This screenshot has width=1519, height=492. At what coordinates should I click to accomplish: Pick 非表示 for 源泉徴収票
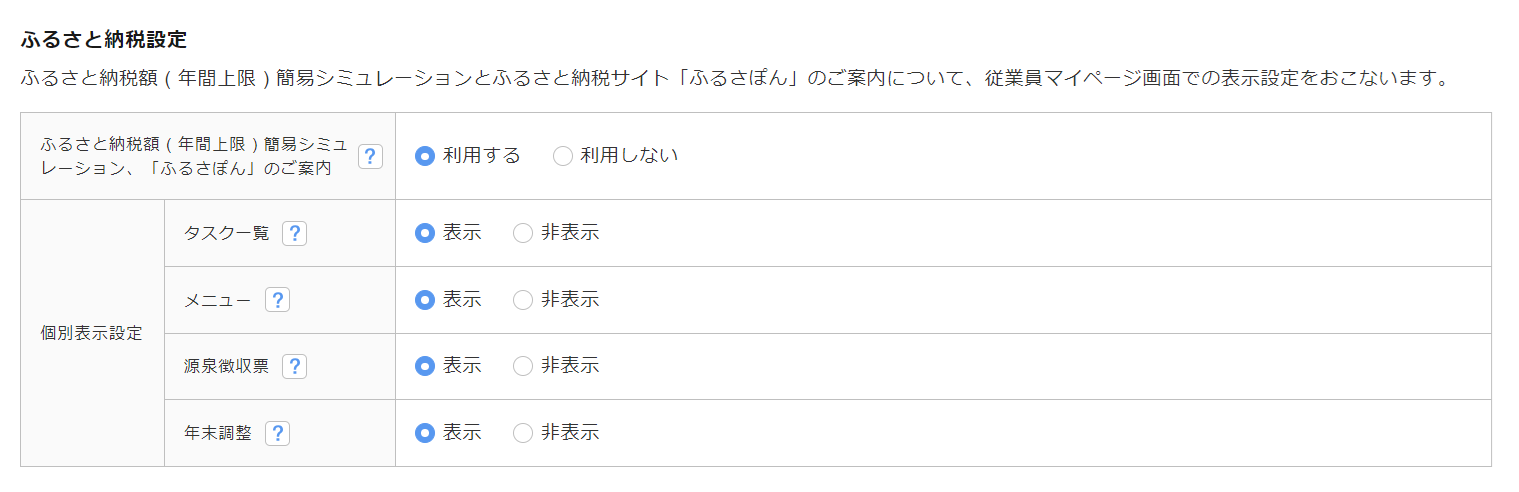523,366
